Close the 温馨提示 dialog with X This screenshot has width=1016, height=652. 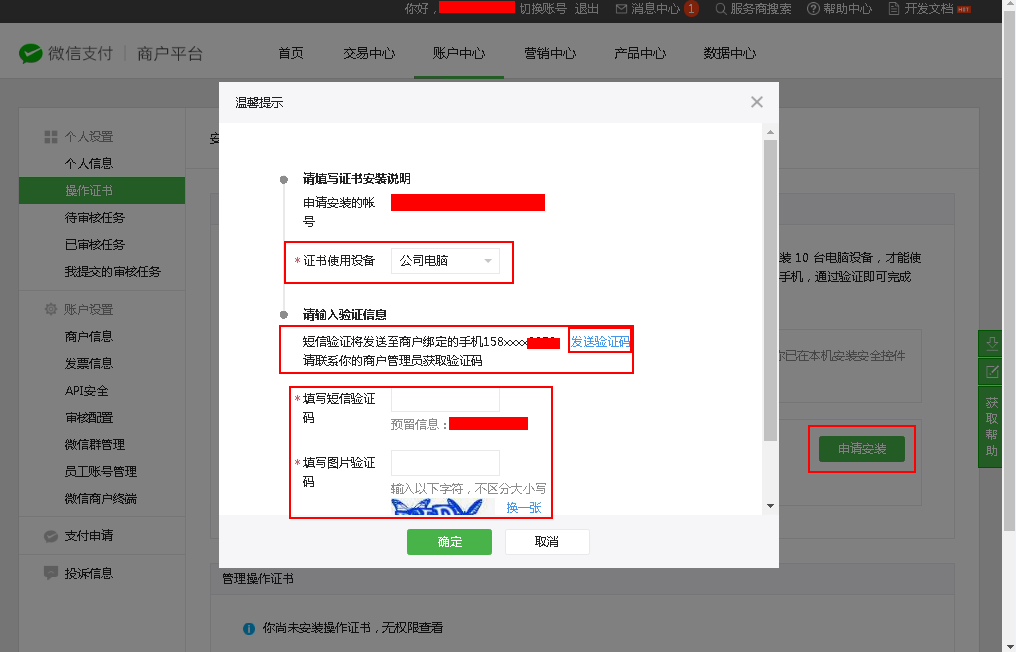tap(756, 102)
